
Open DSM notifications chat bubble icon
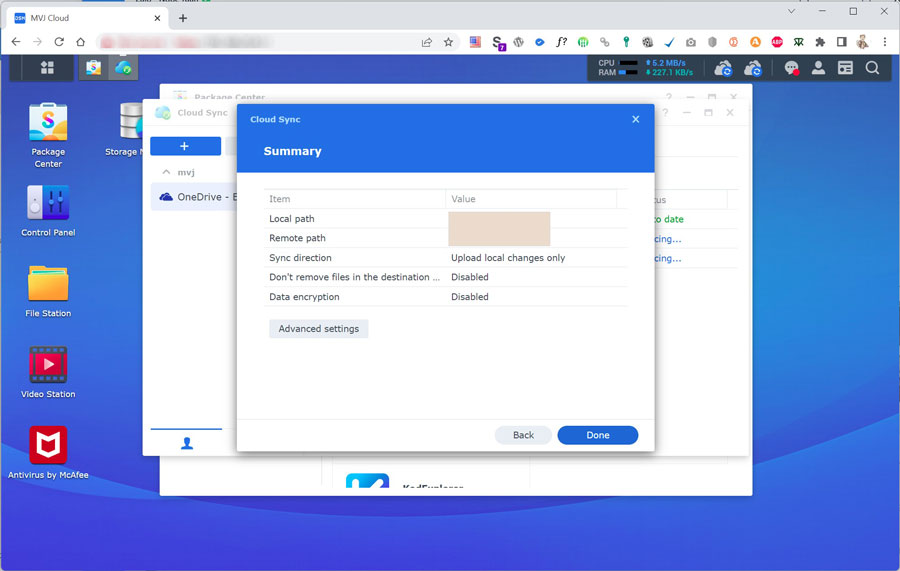(791, 68)
